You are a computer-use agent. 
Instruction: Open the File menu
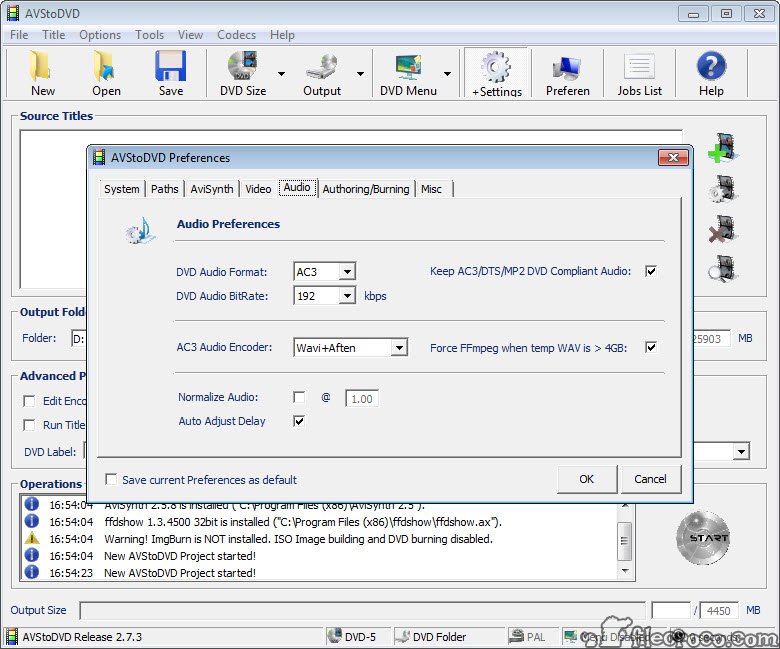(x=19, y=35)
